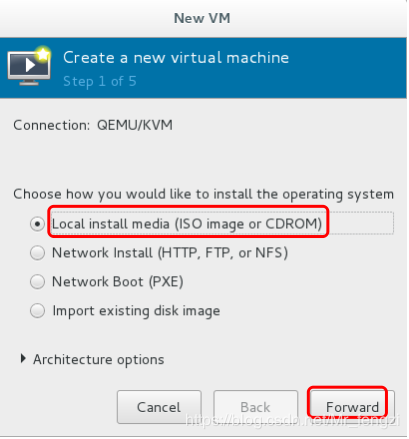The width and height of the screenshot is (409, 439).
Task: Click the Local install media label text
Action: click(187, 224)
